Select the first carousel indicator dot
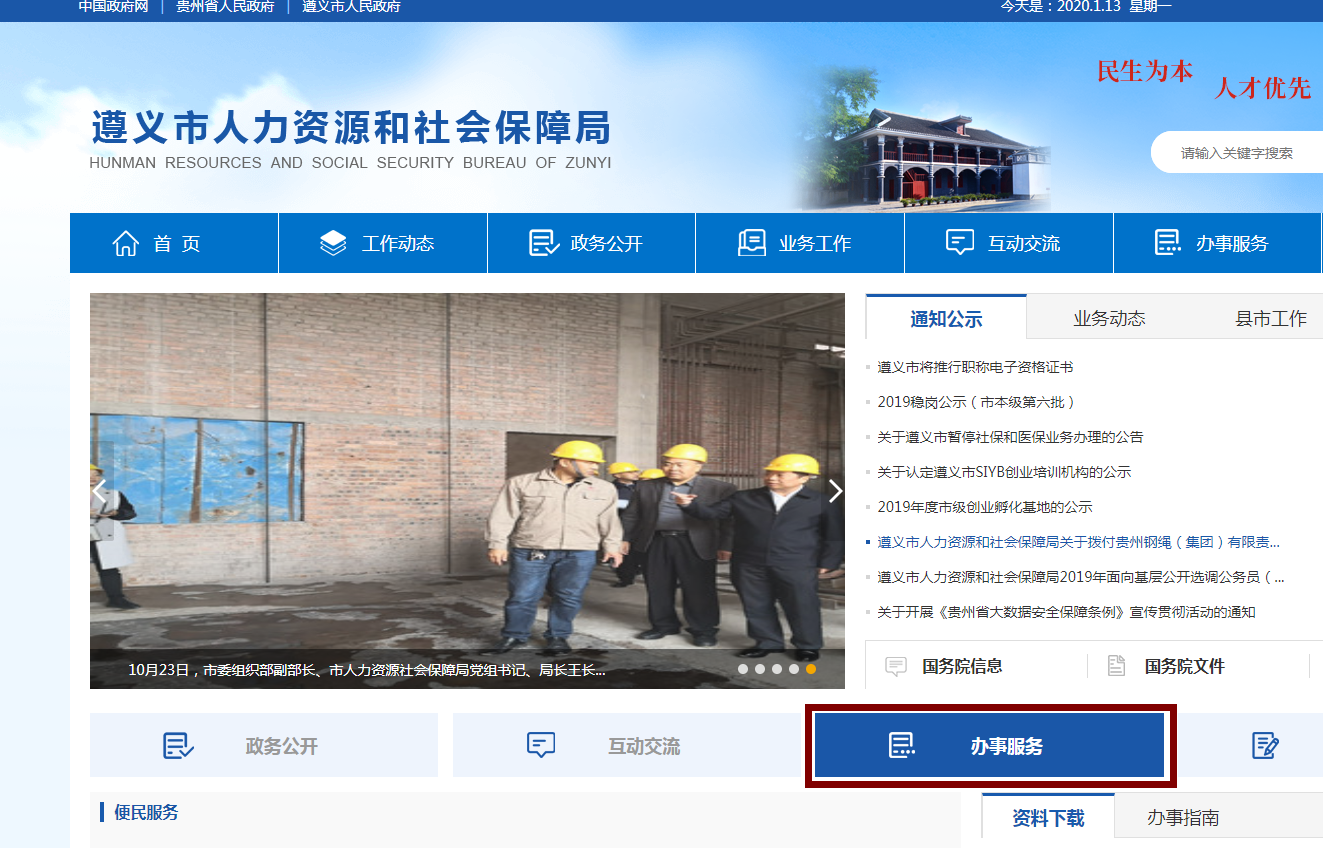 pos(744,671)
